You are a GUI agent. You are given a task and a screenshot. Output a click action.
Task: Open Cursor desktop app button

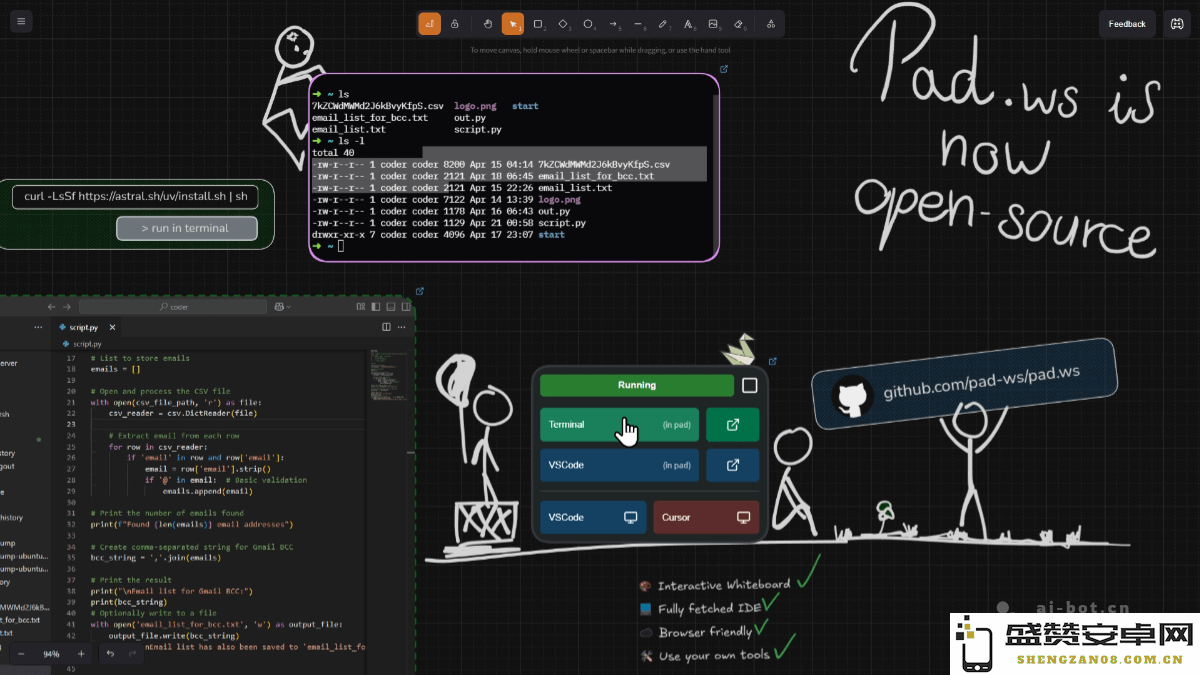click(706, 517)
